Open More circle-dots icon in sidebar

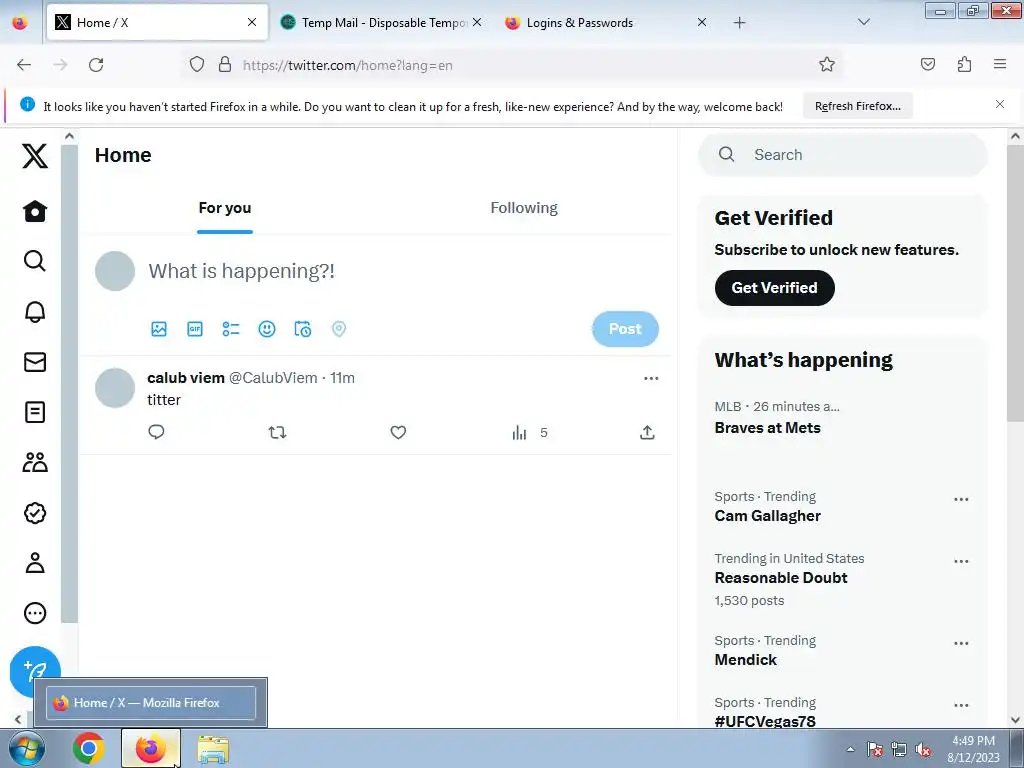pos(35,613)
